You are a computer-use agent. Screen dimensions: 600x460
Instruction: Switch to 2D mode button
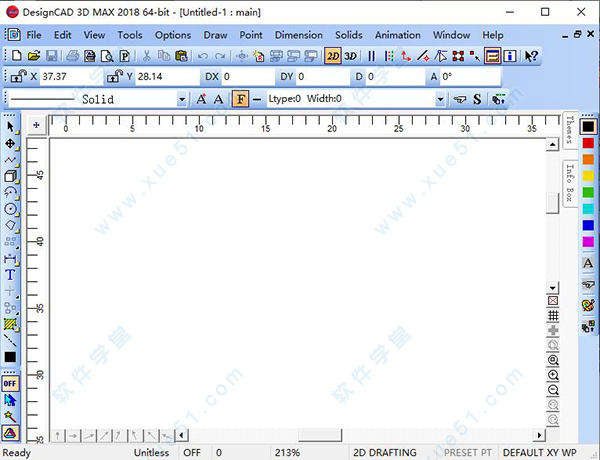coord(333,56)
